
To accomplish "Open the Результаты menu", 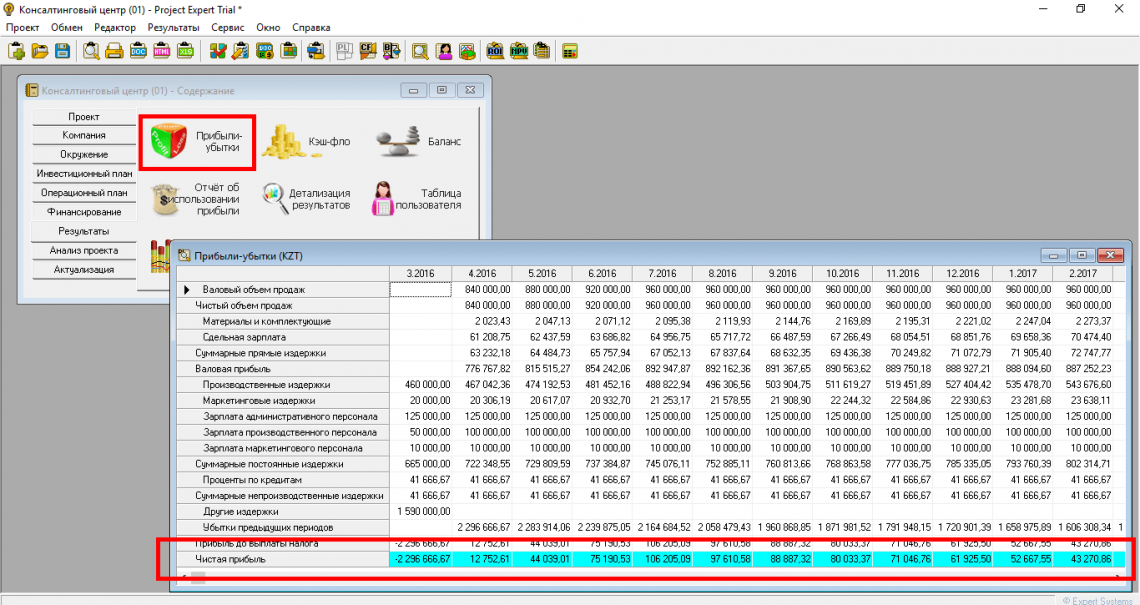I will pyautogui.click(x=173, y=28).
